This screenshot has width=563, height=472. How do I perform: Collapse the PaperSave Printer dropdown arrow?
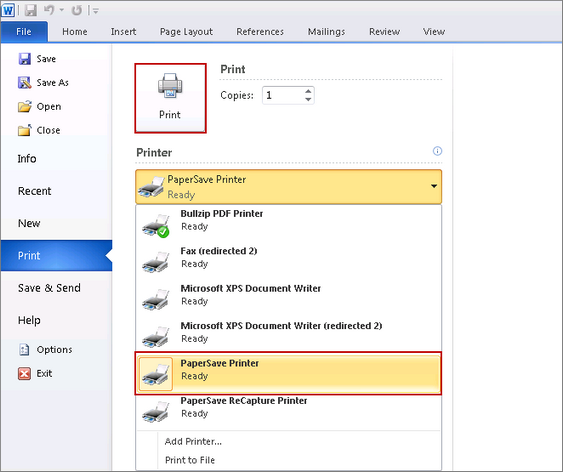(x=434, y=186)
